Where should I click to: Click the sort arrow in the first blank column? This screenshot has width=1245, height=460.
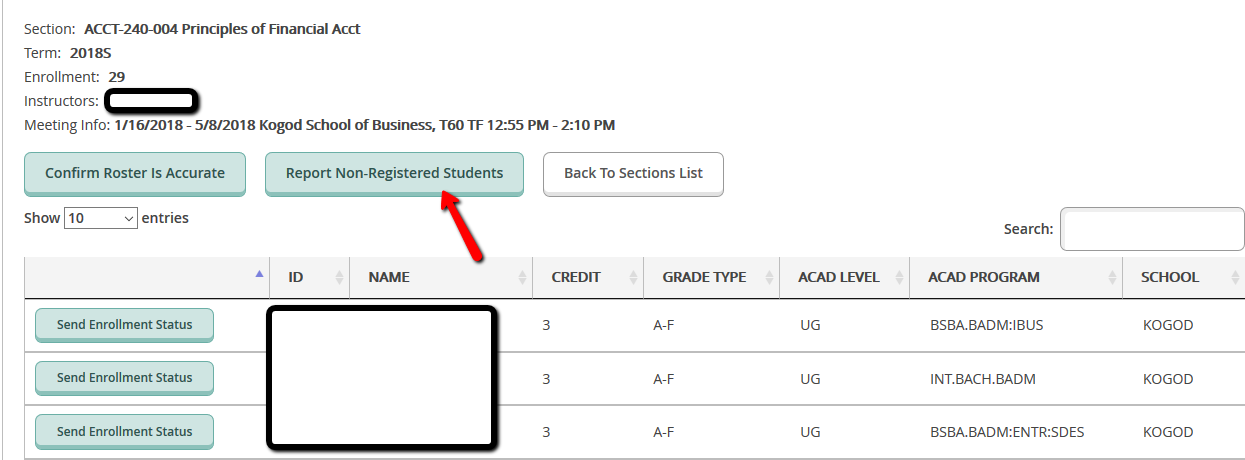(x=260, y=273)
